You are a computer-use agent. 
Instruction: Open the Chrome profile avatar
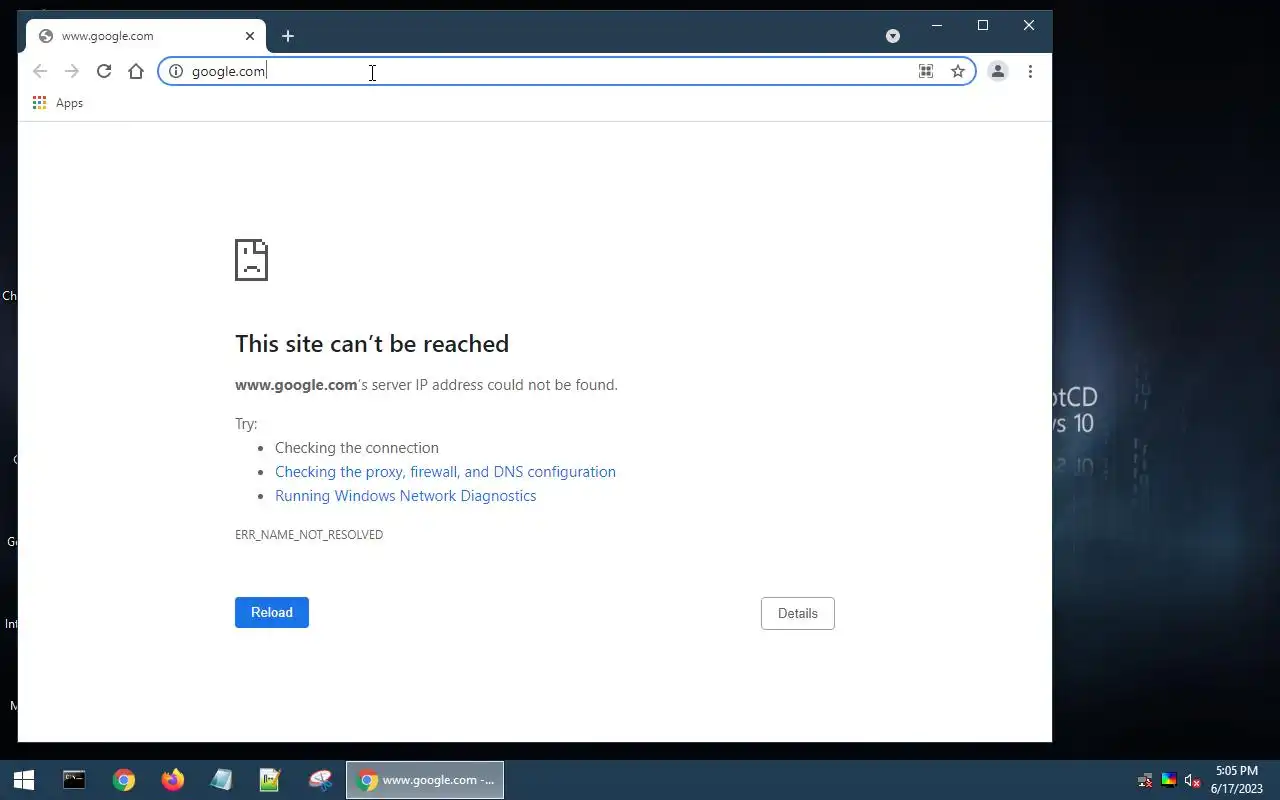coord(997,71)
